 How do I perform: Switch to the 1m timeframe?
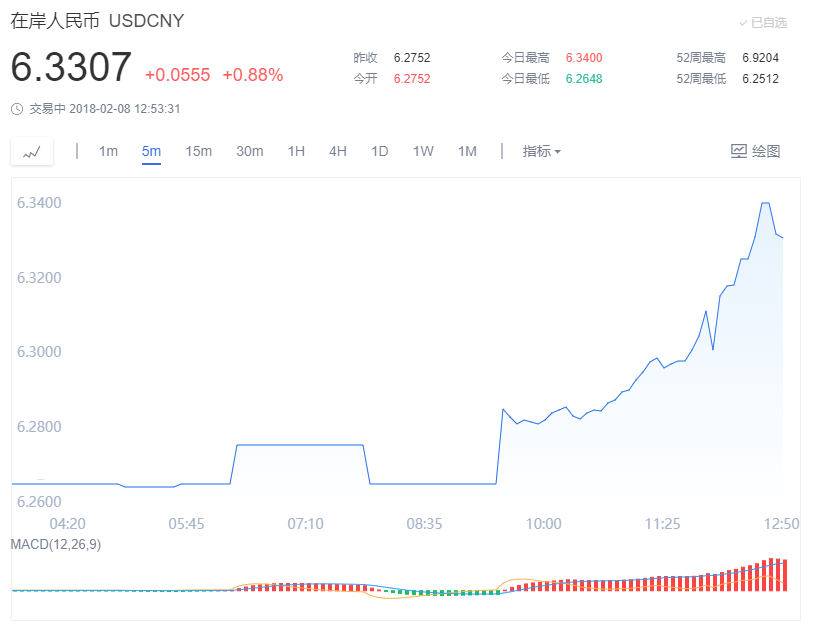[x=108, y=151]
